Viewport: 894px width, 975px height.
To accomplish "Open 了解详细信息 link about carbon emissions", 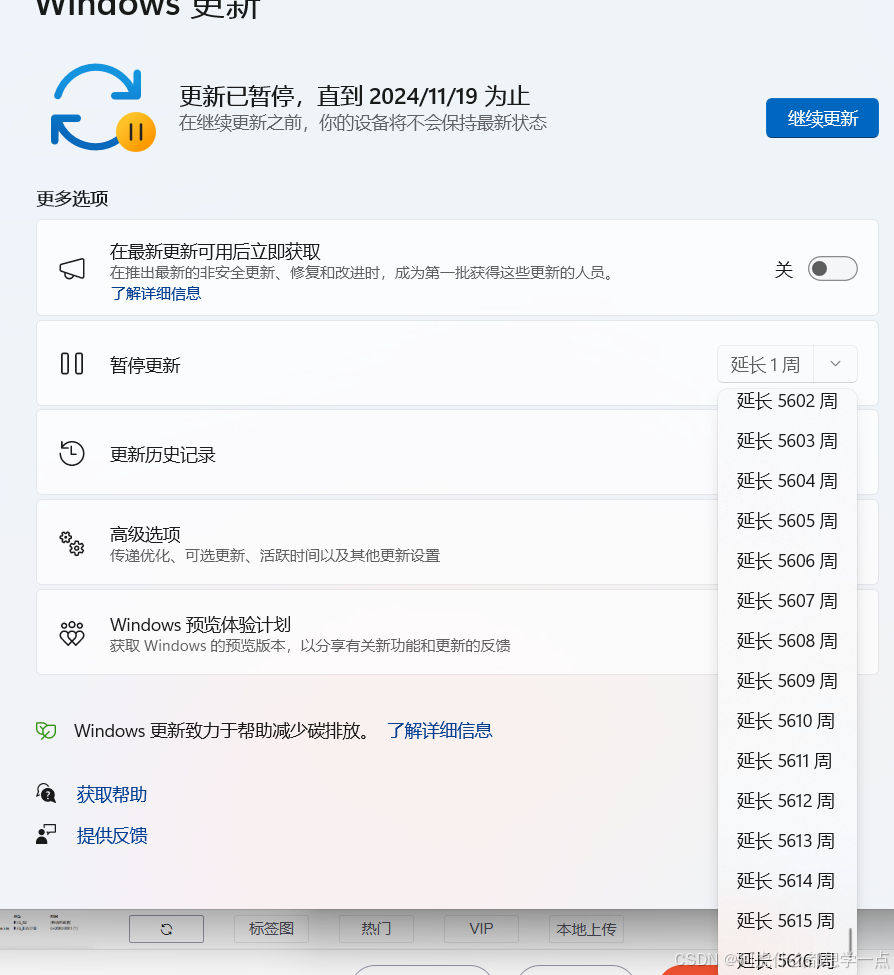I will tap(440, 731).
